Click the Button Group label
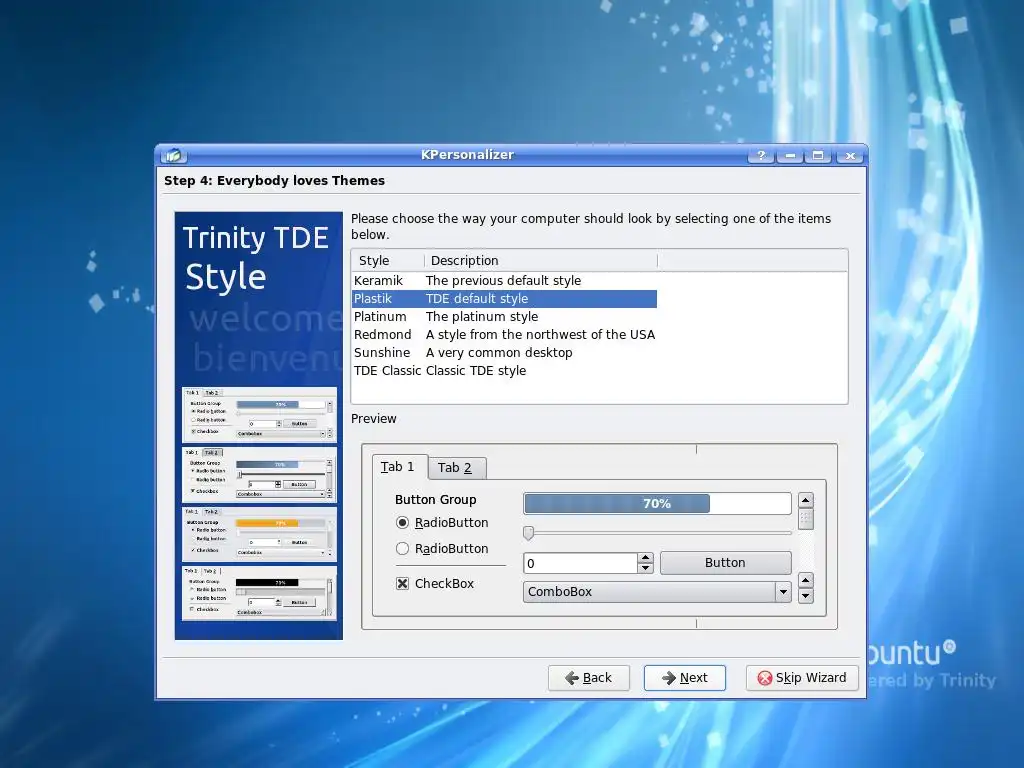 point(436,500)
